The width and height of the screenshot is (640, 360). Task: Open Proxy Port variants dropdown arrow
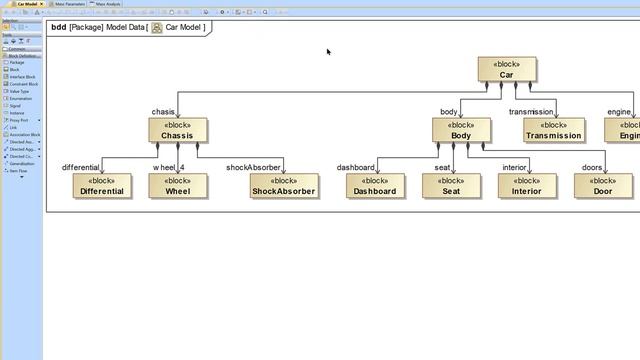(x=39, y=120)
